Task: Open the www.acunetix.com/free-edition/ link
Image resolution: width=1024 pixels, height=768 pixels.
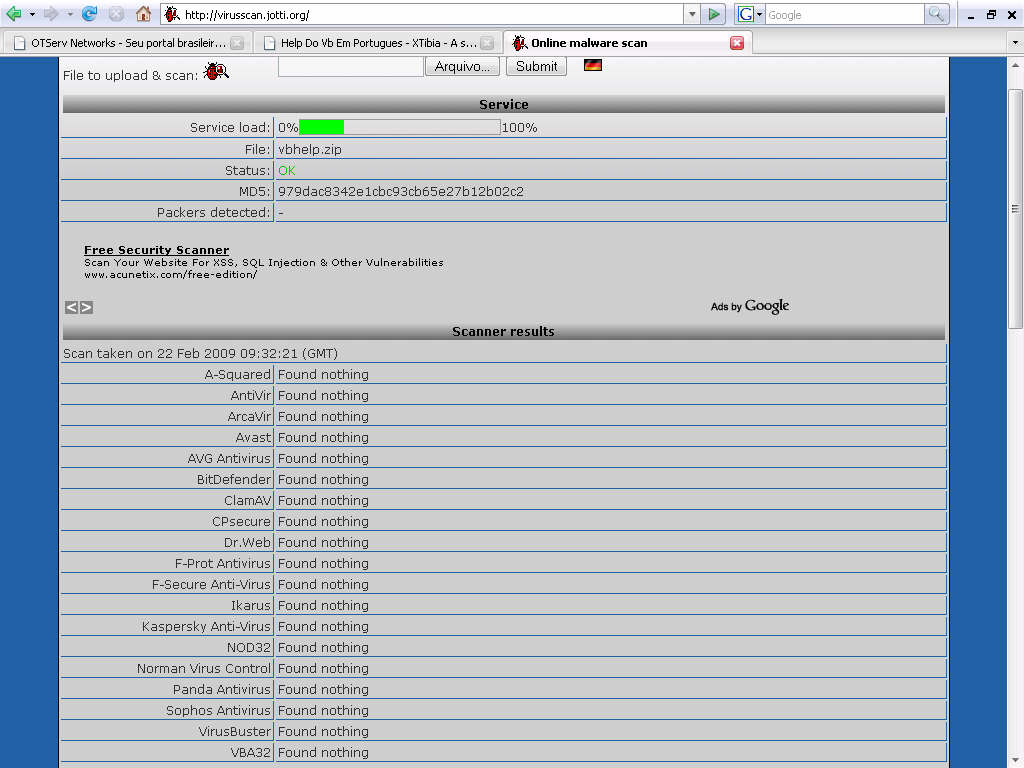Action: coord(170,275)
